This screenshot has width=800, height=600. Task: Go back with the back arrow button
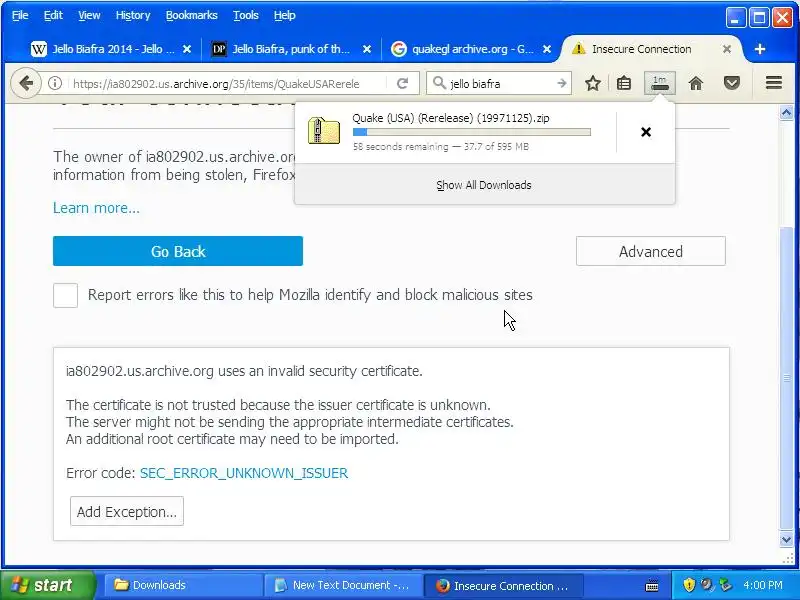(26, 83)
